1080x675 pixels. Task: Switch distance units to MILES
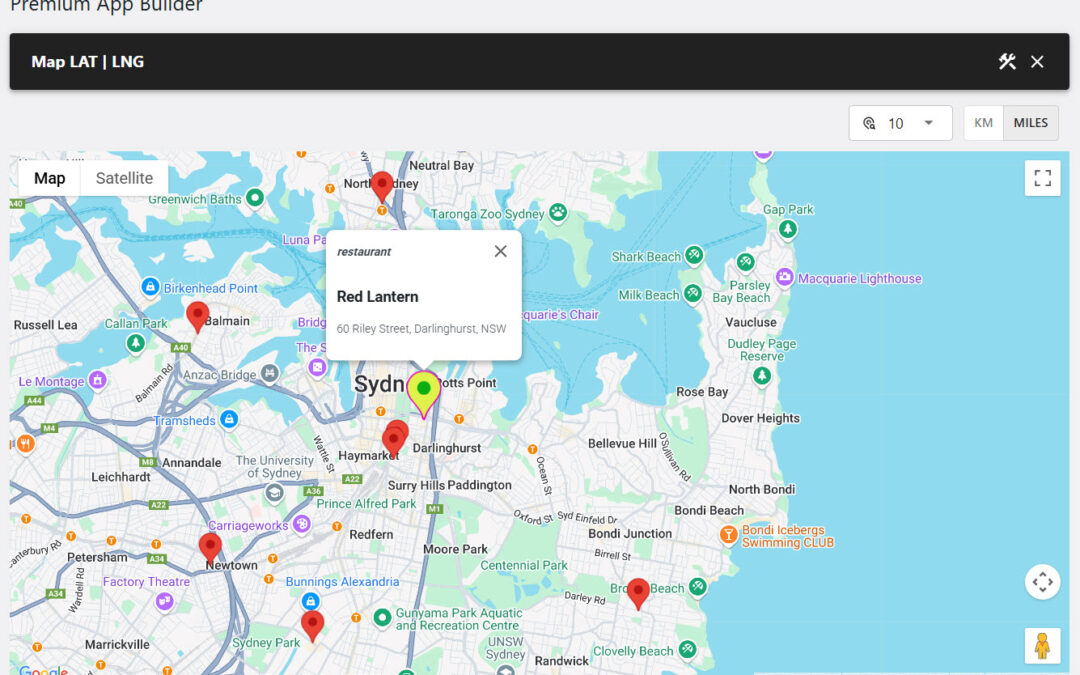point(1030,123)
